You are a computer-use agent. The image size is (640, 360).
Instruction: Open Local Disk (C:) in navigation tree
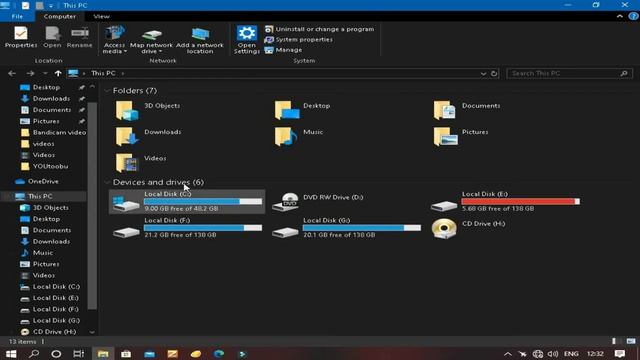point(50,287)
